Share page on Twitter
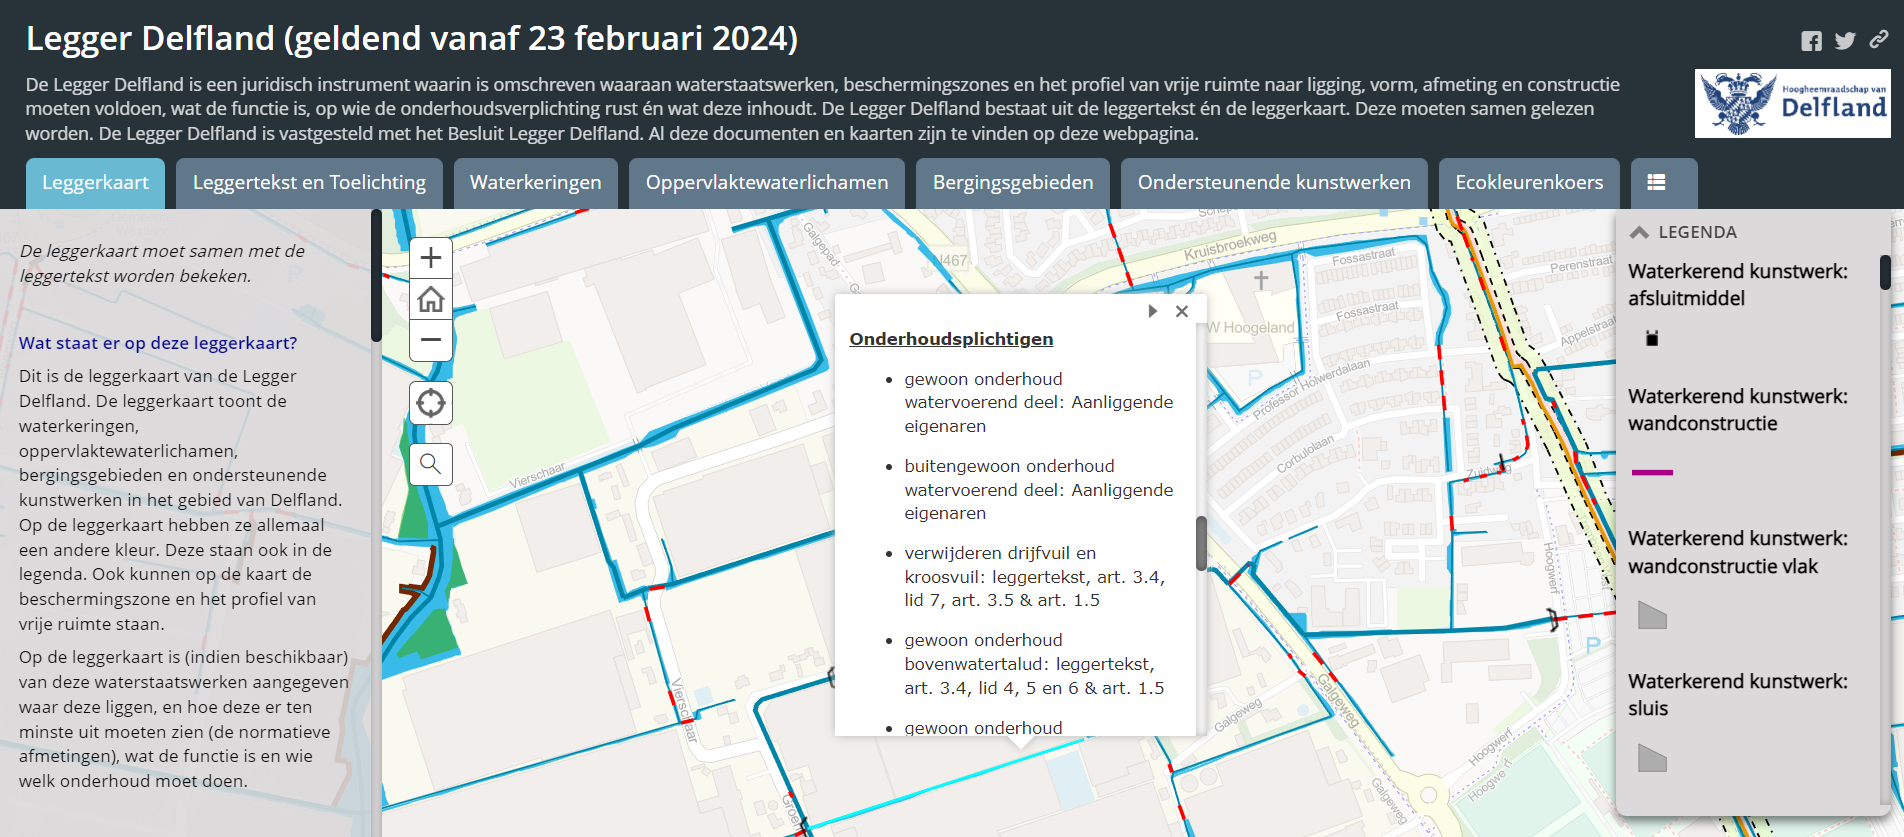 1845,41
